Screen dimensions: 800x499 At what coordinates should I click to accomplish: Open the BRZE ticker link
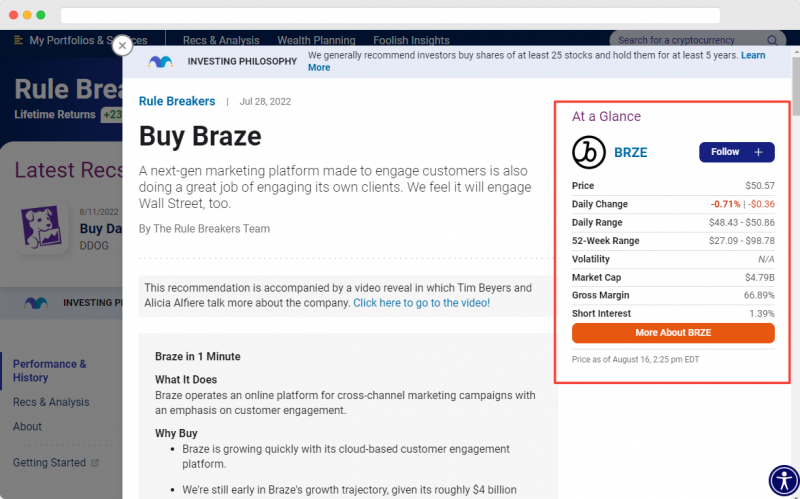[631, 153]
